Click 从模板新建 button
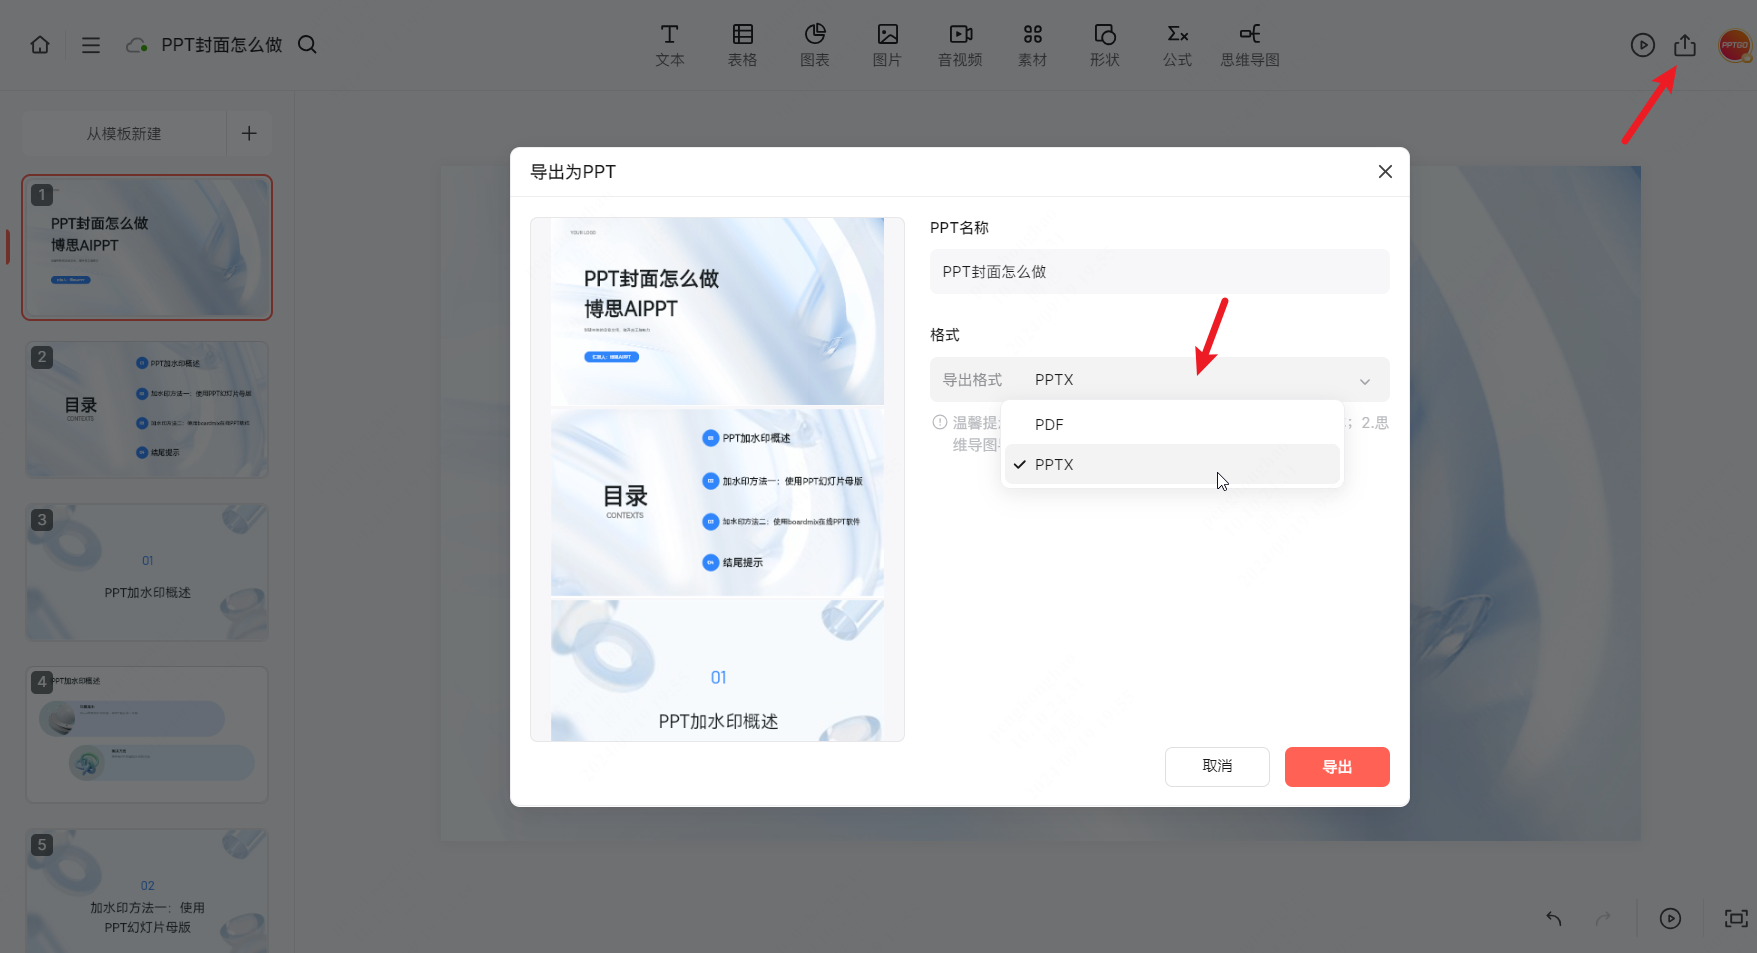 point(124,134)
